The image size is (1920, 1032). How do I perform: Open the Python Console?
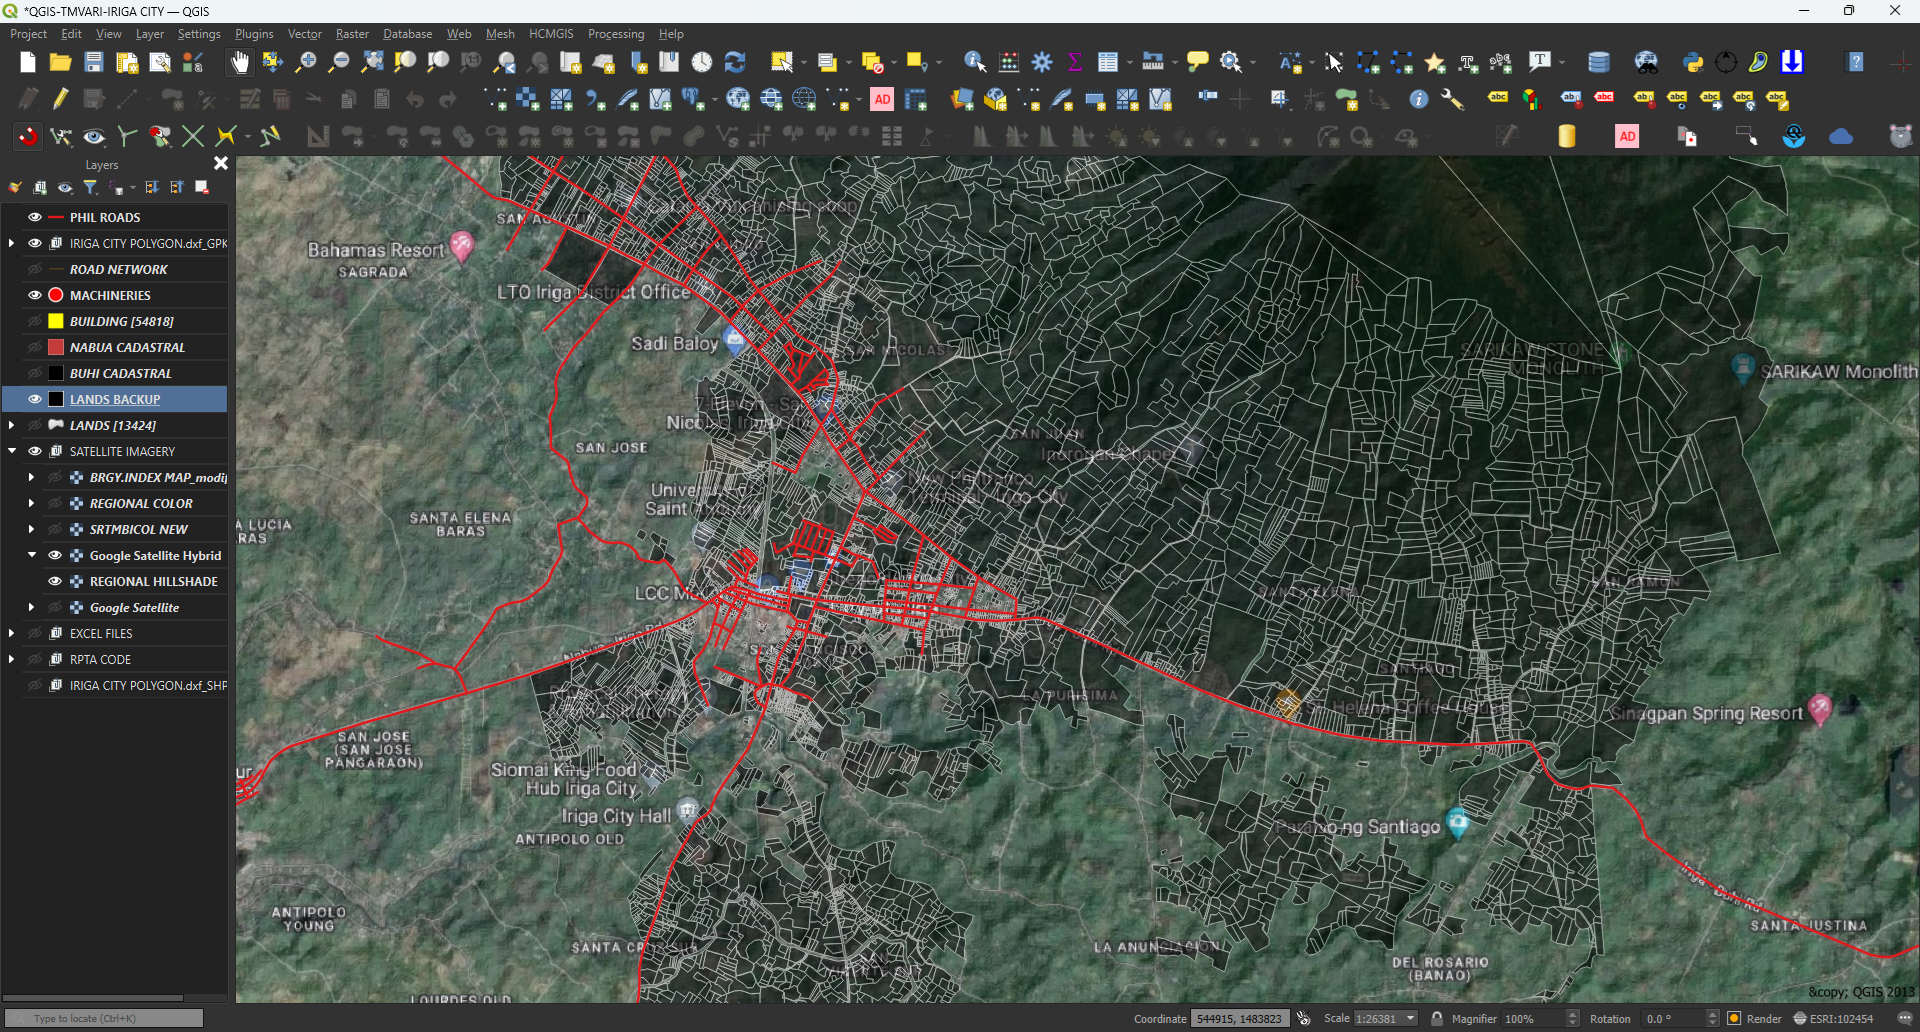[1693, 61]
